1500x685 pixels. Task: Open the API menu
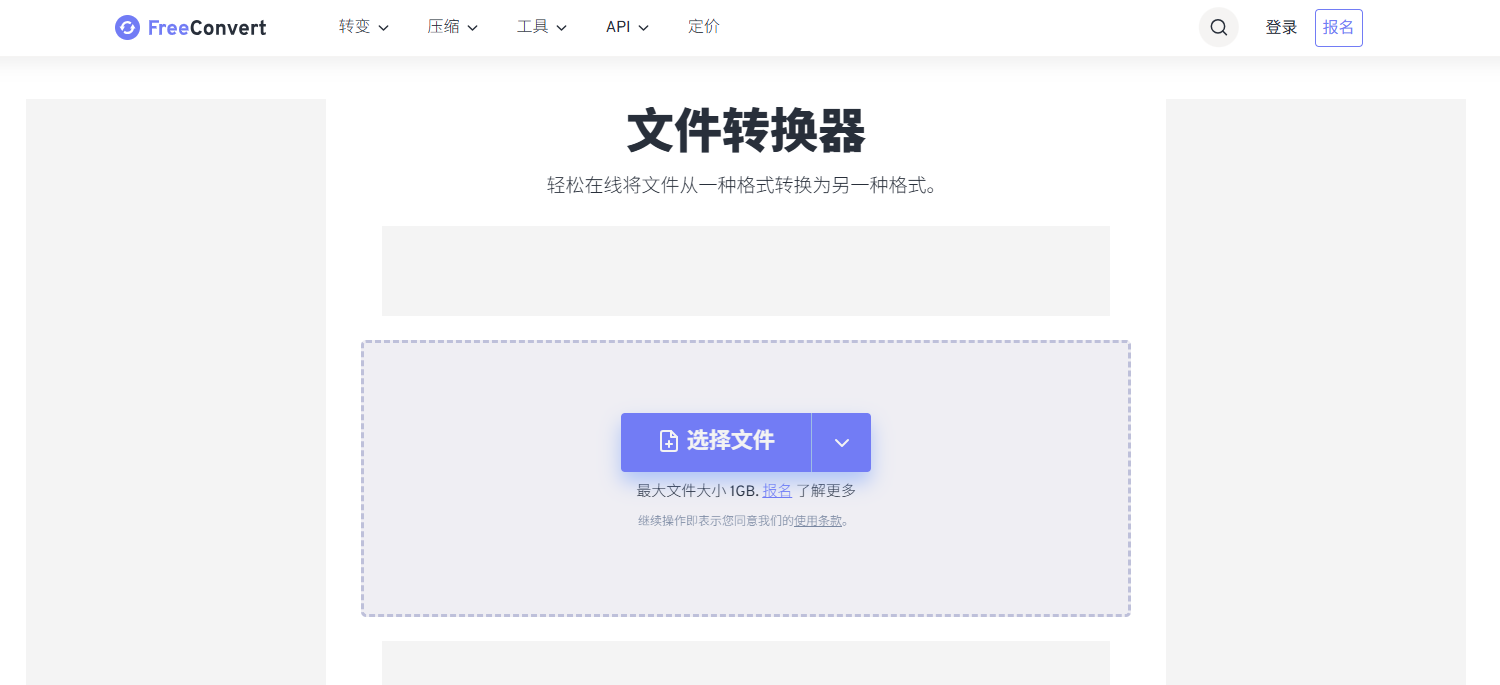[627, 27]
